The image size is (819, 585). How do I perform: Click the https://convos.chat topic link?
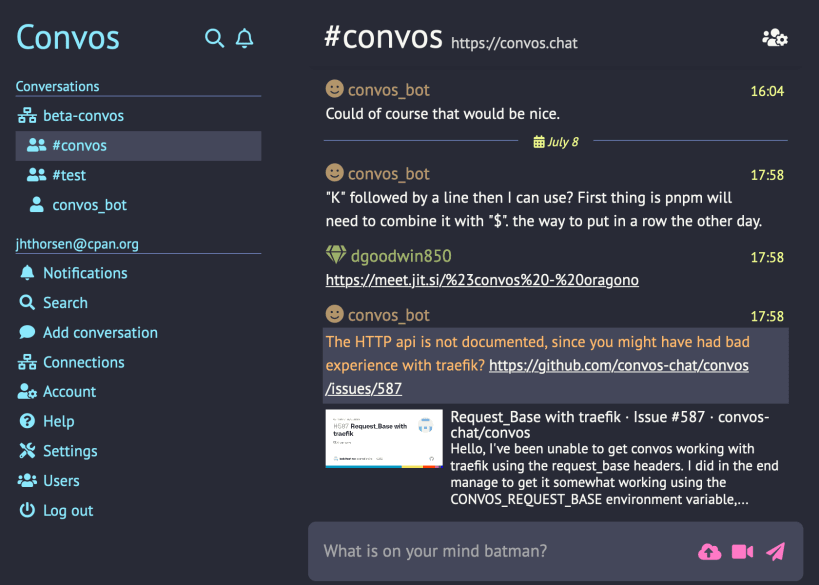514,43
